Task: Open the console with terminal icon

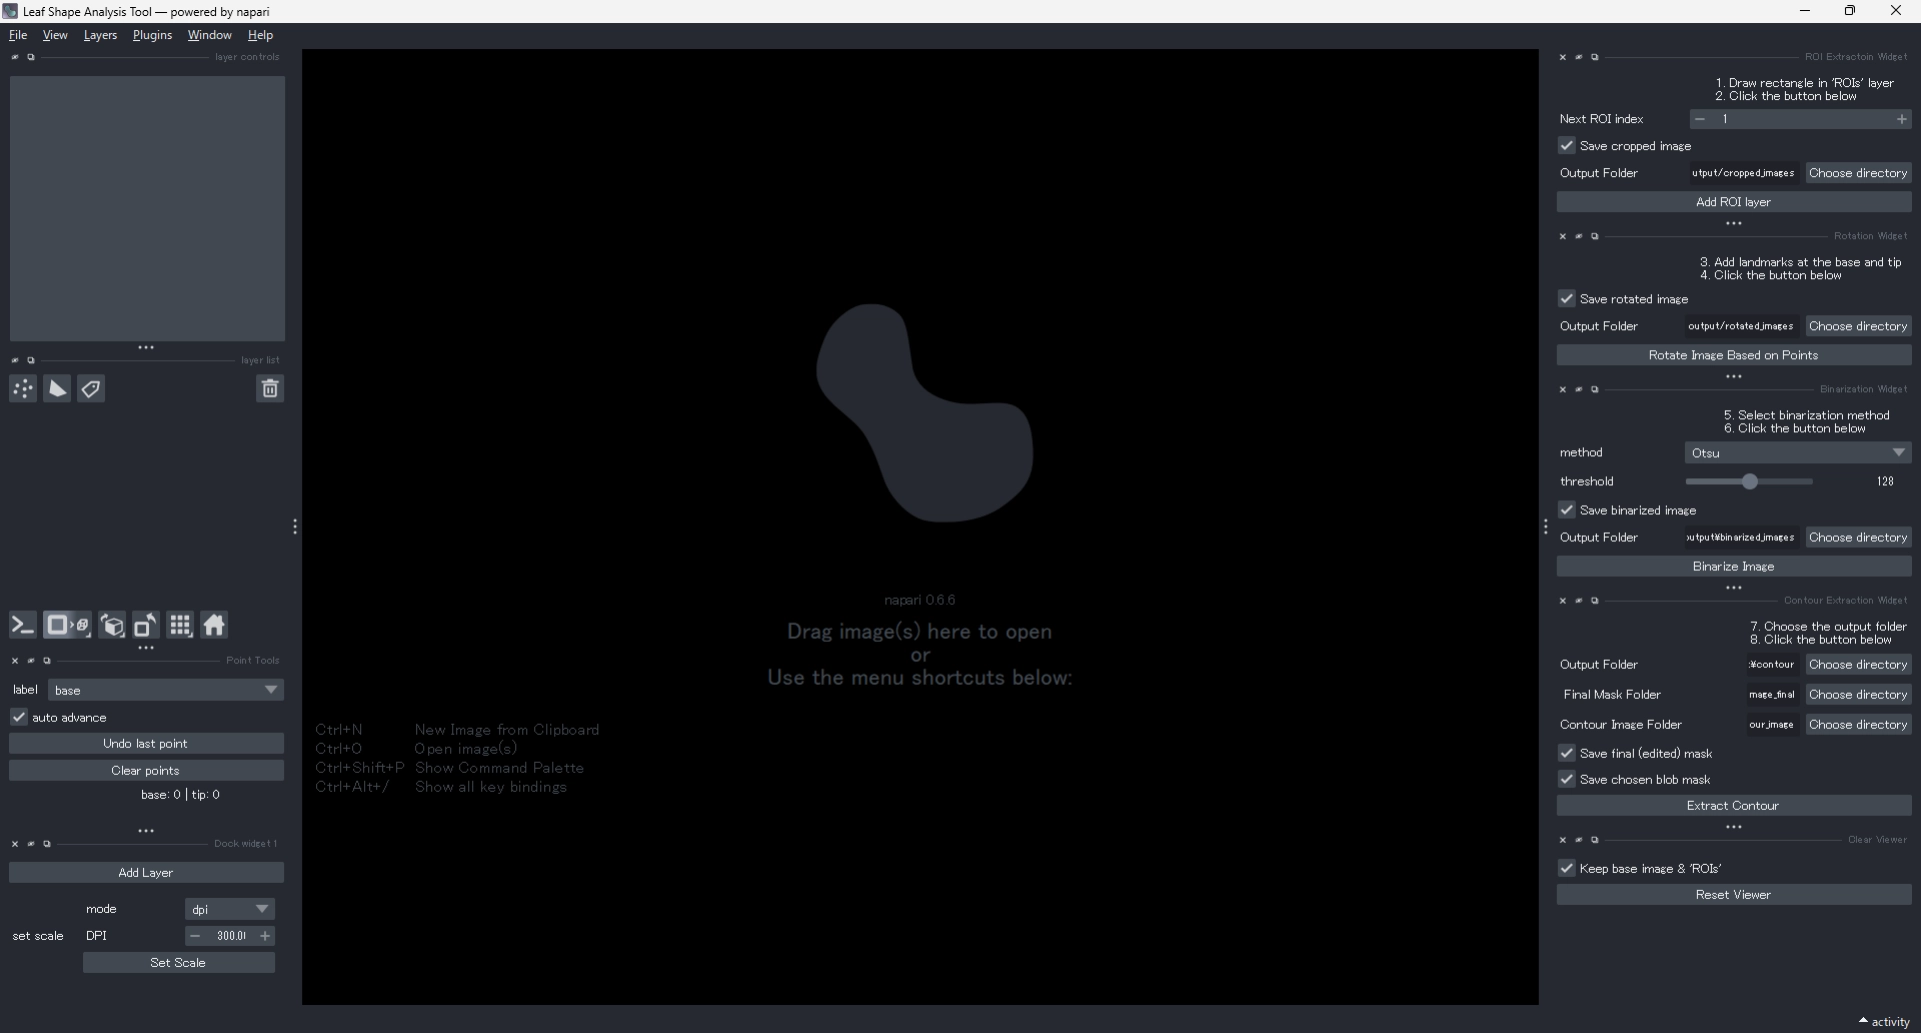Action: pyautogui.click(x=22, y=626)
